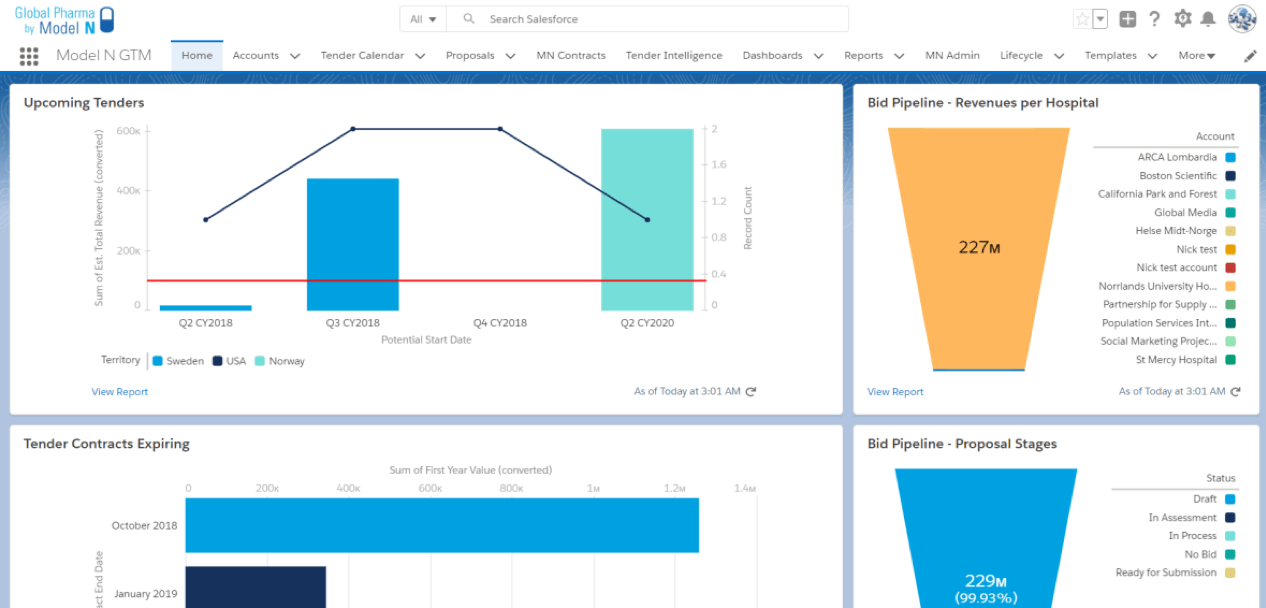Open View Report under Upcoming Tenders

point(119,392)
